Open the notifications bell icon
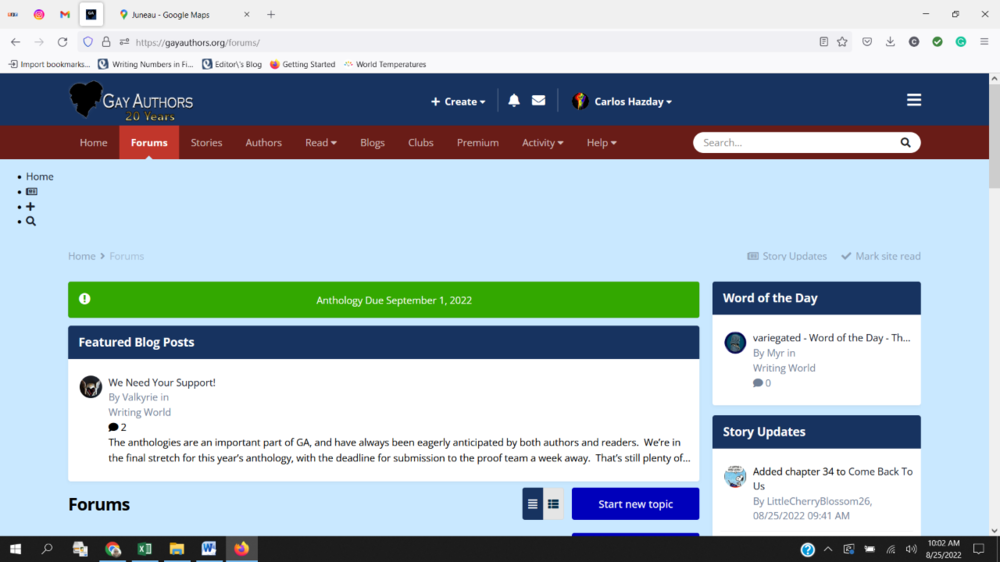Viewport: 1000px width, 562px height. pyautogui.click(x=514, y=101)
